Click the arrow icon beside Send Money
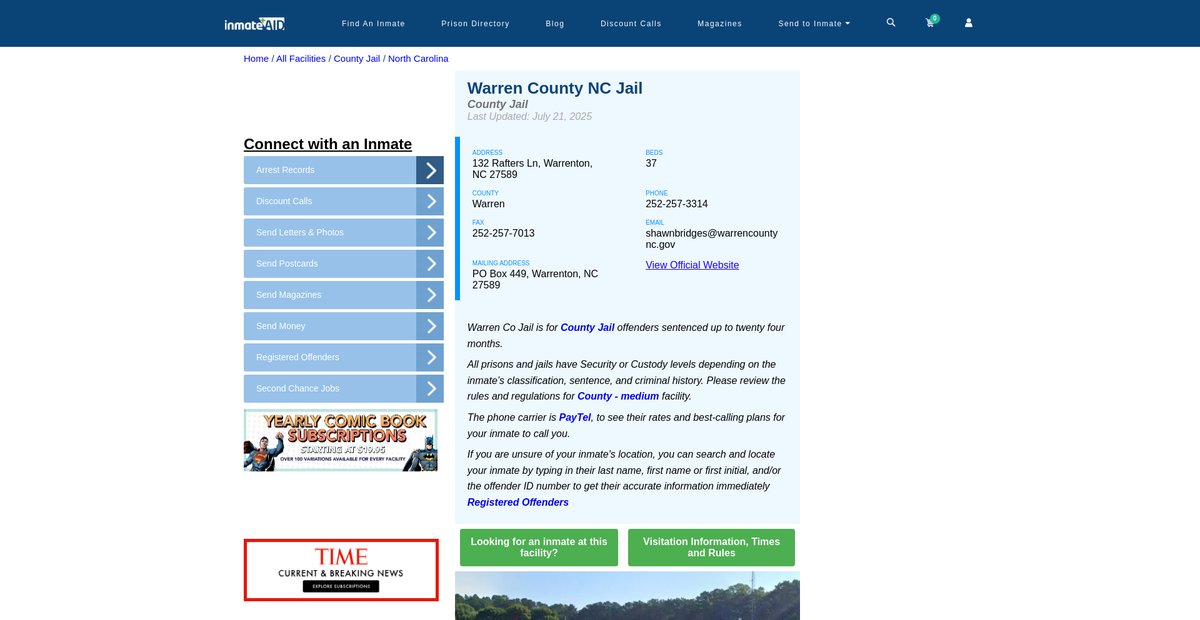Image resolution: width=1200 pixels, height=620 pixels. tap(430, 326)
